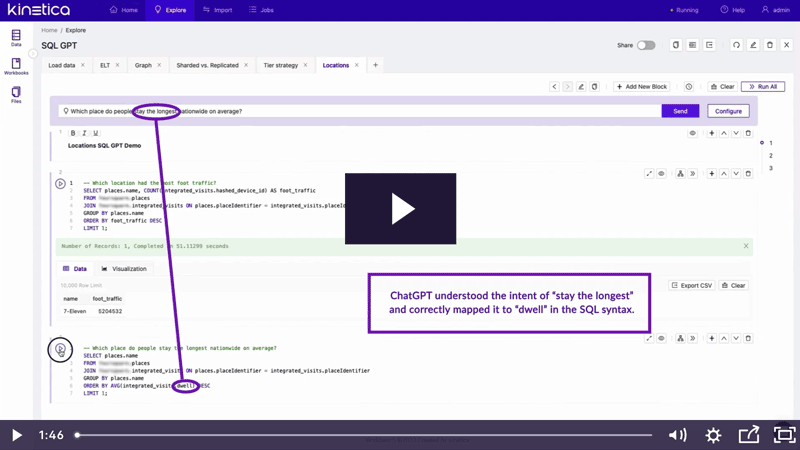800x450 pixels.
Task: Click the Run All button
Action: tap(762, 87)
